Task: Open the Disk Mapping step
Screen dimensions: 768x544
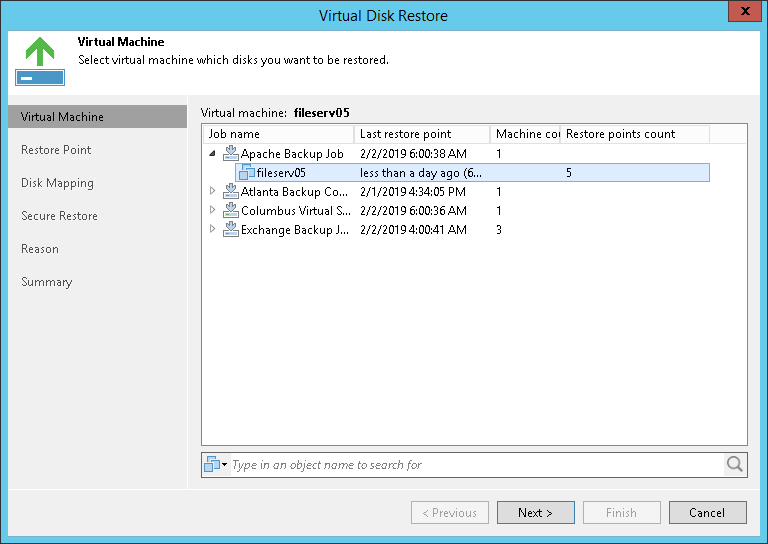Action: tap(57, 183)
